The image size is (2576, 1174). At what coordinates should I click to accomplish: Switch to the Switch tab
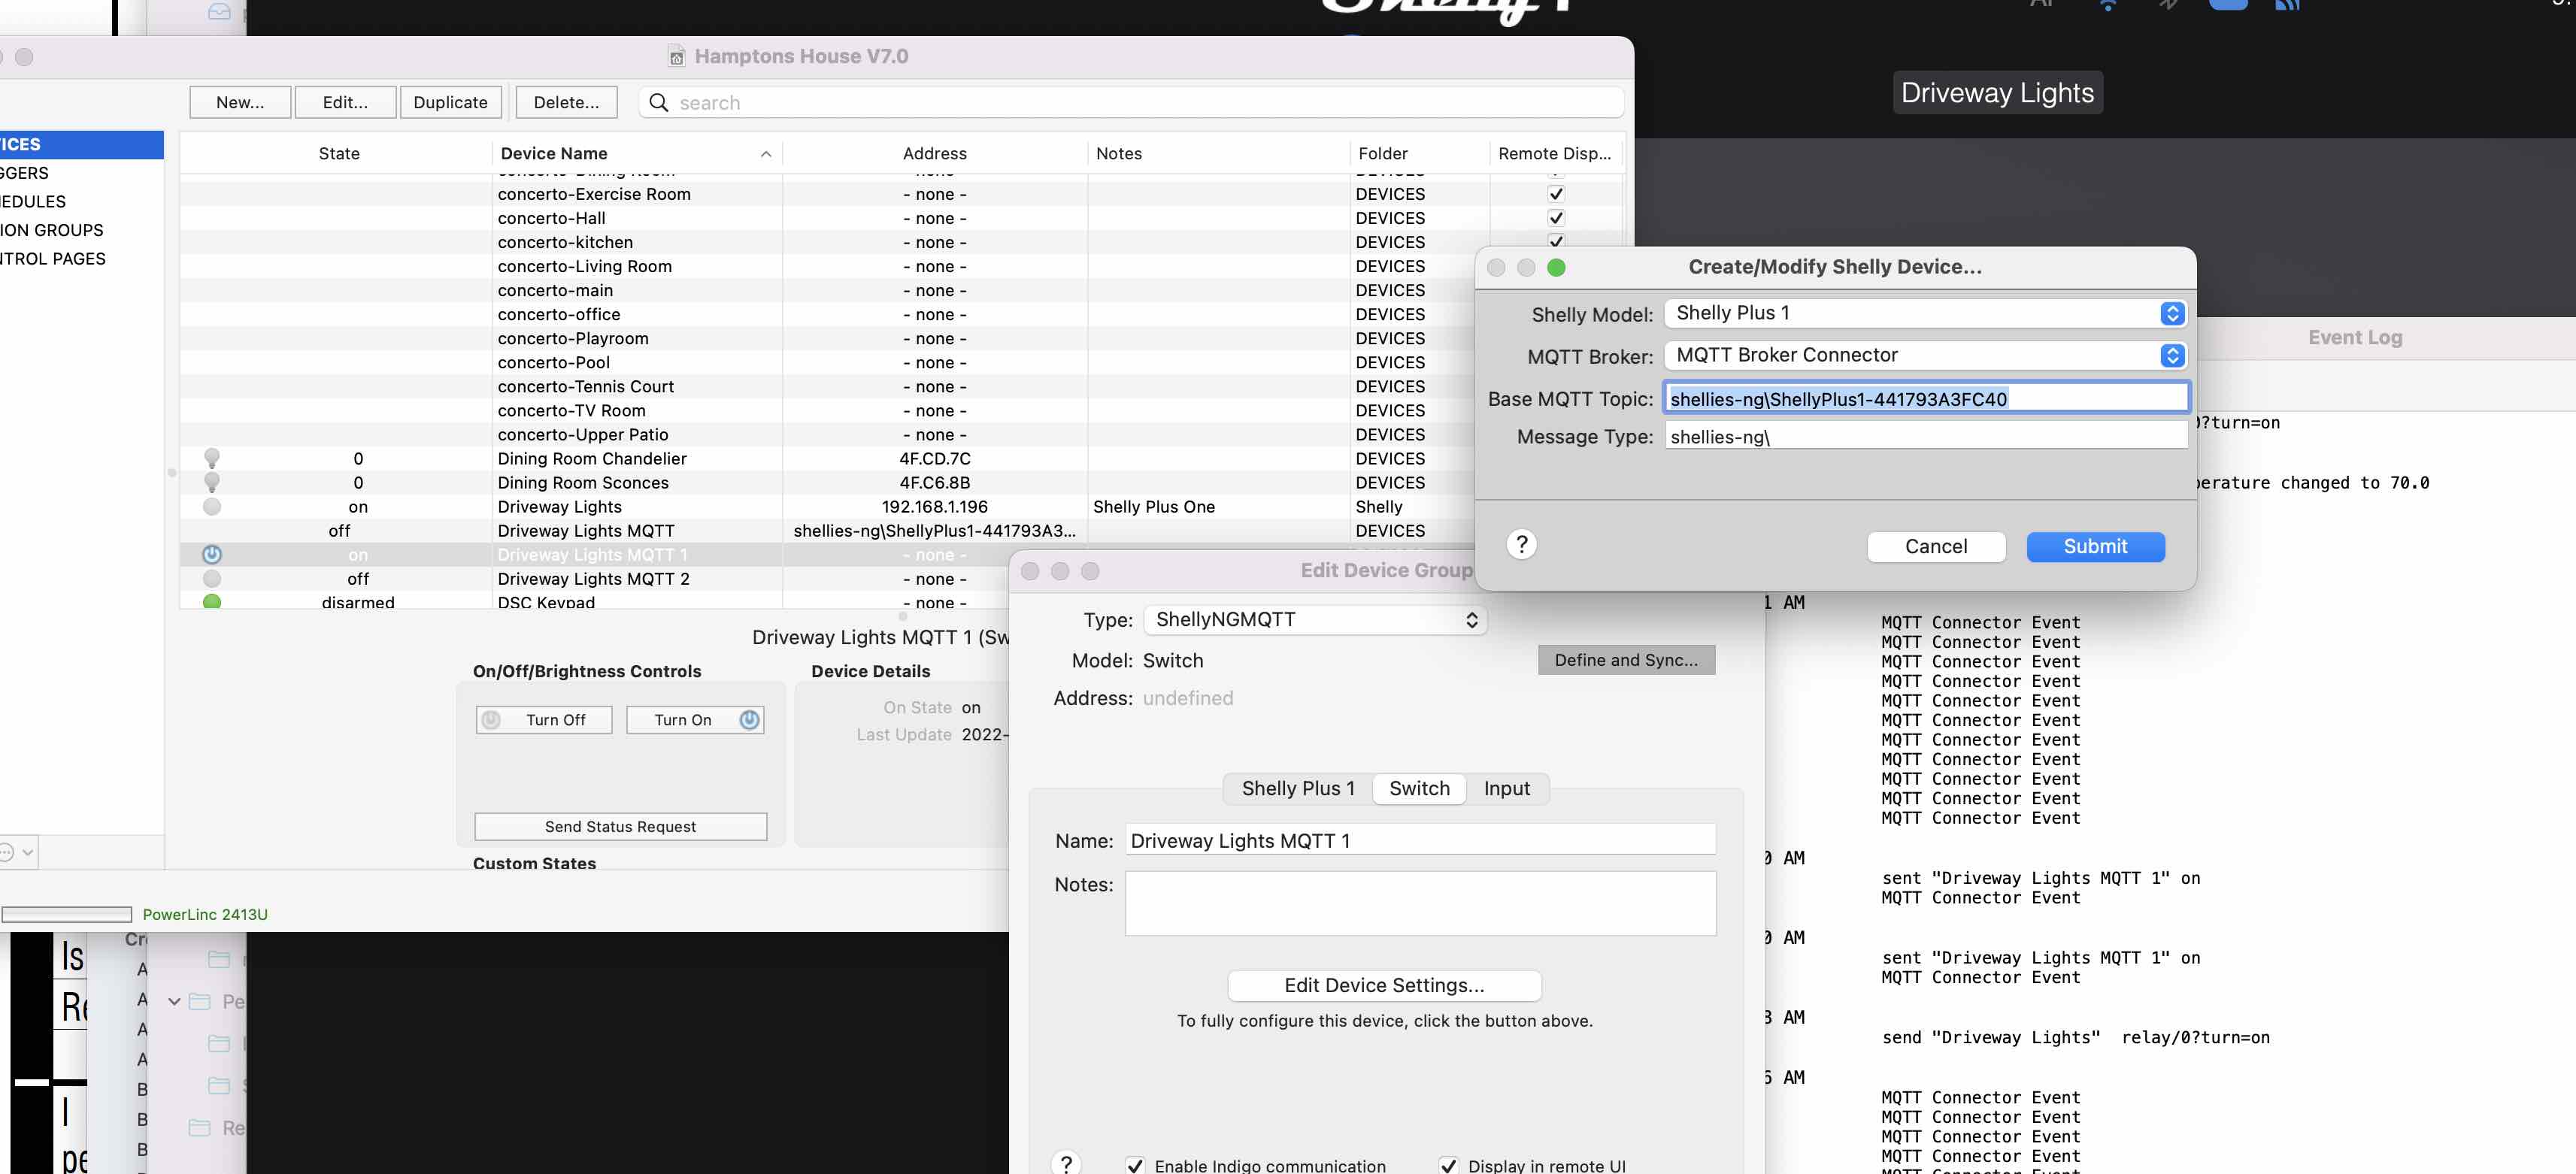click(x=1419, y=789)
